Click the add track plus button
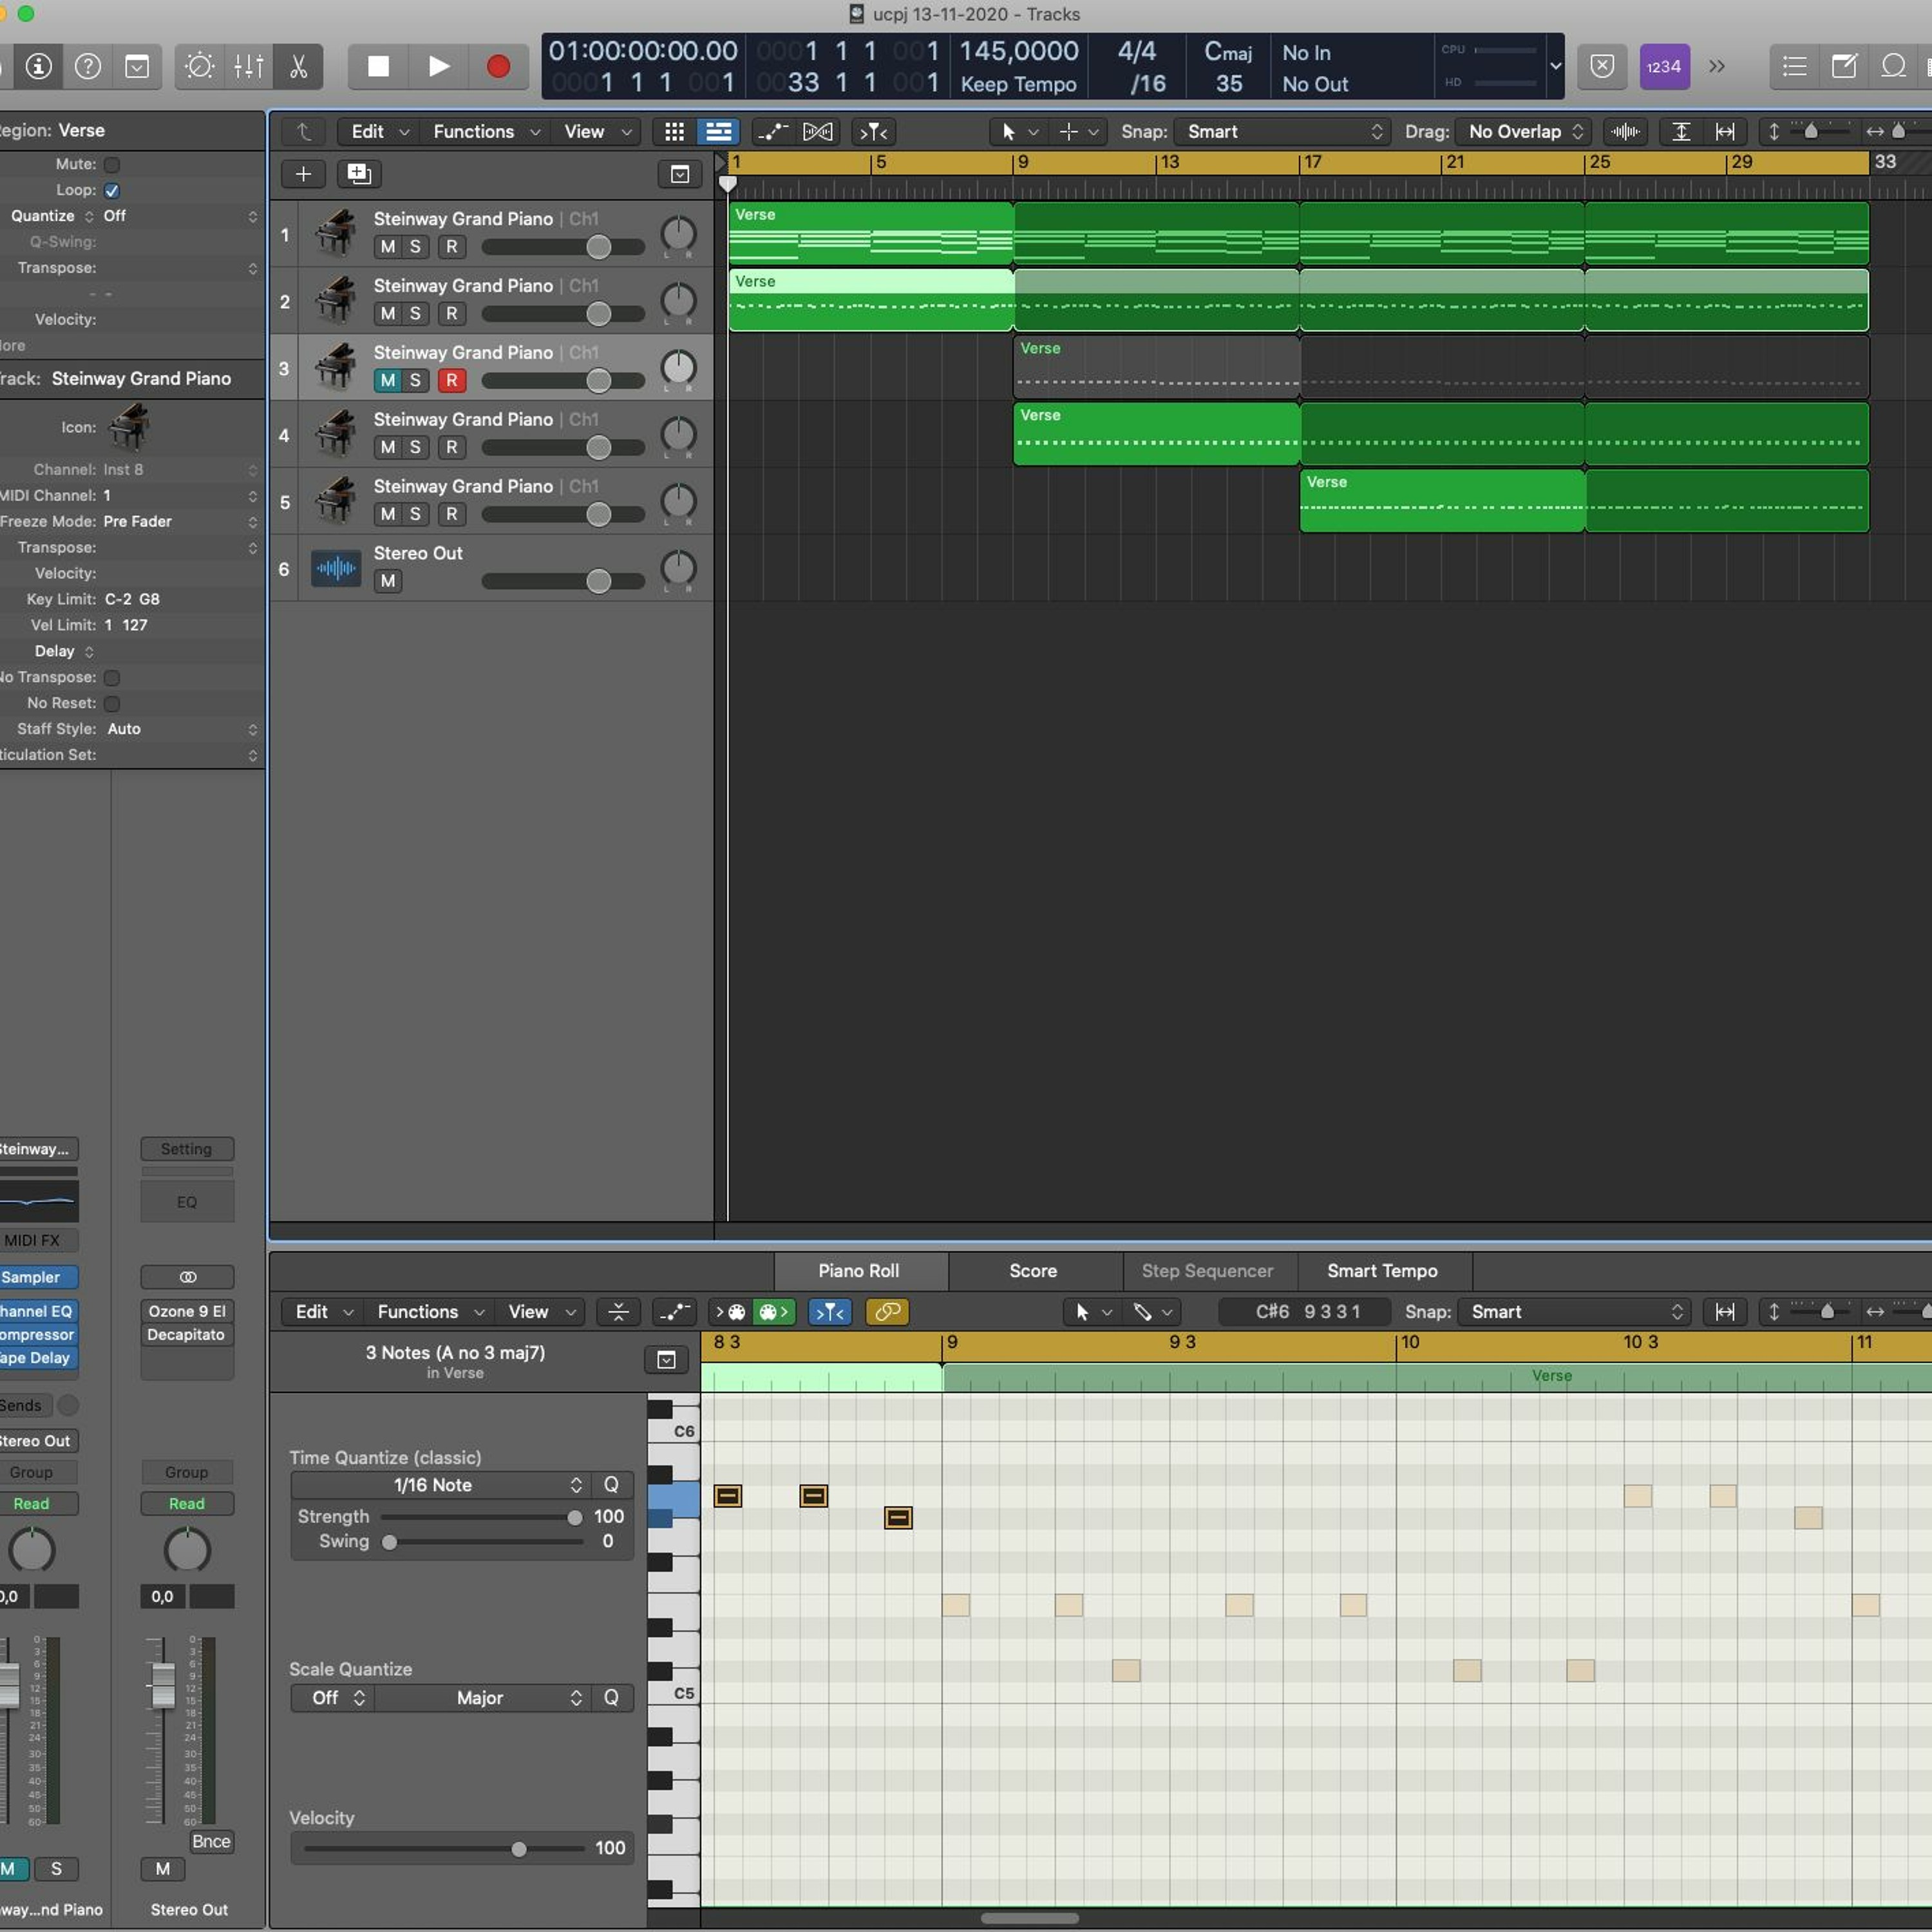This screenshot has width=1932, height=1932. click(303, 174)
